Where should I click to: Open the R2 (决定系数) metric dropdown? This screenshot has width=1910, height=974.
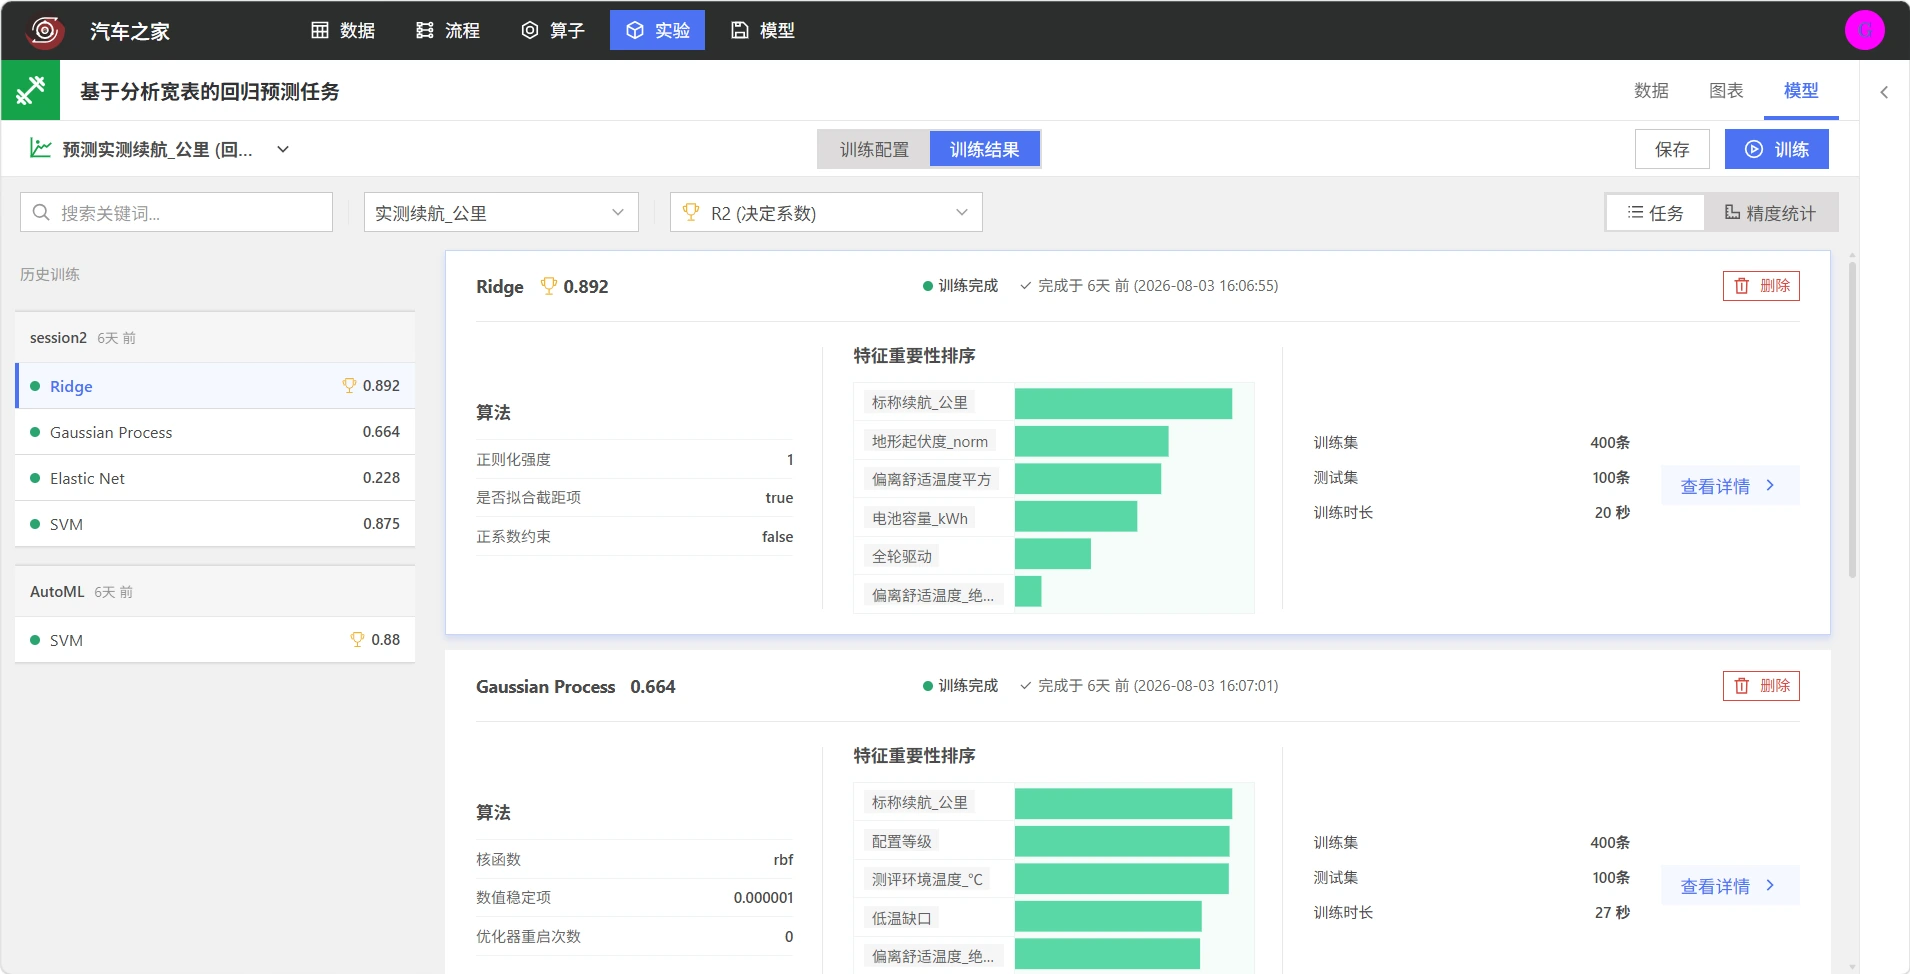point(826,212)
